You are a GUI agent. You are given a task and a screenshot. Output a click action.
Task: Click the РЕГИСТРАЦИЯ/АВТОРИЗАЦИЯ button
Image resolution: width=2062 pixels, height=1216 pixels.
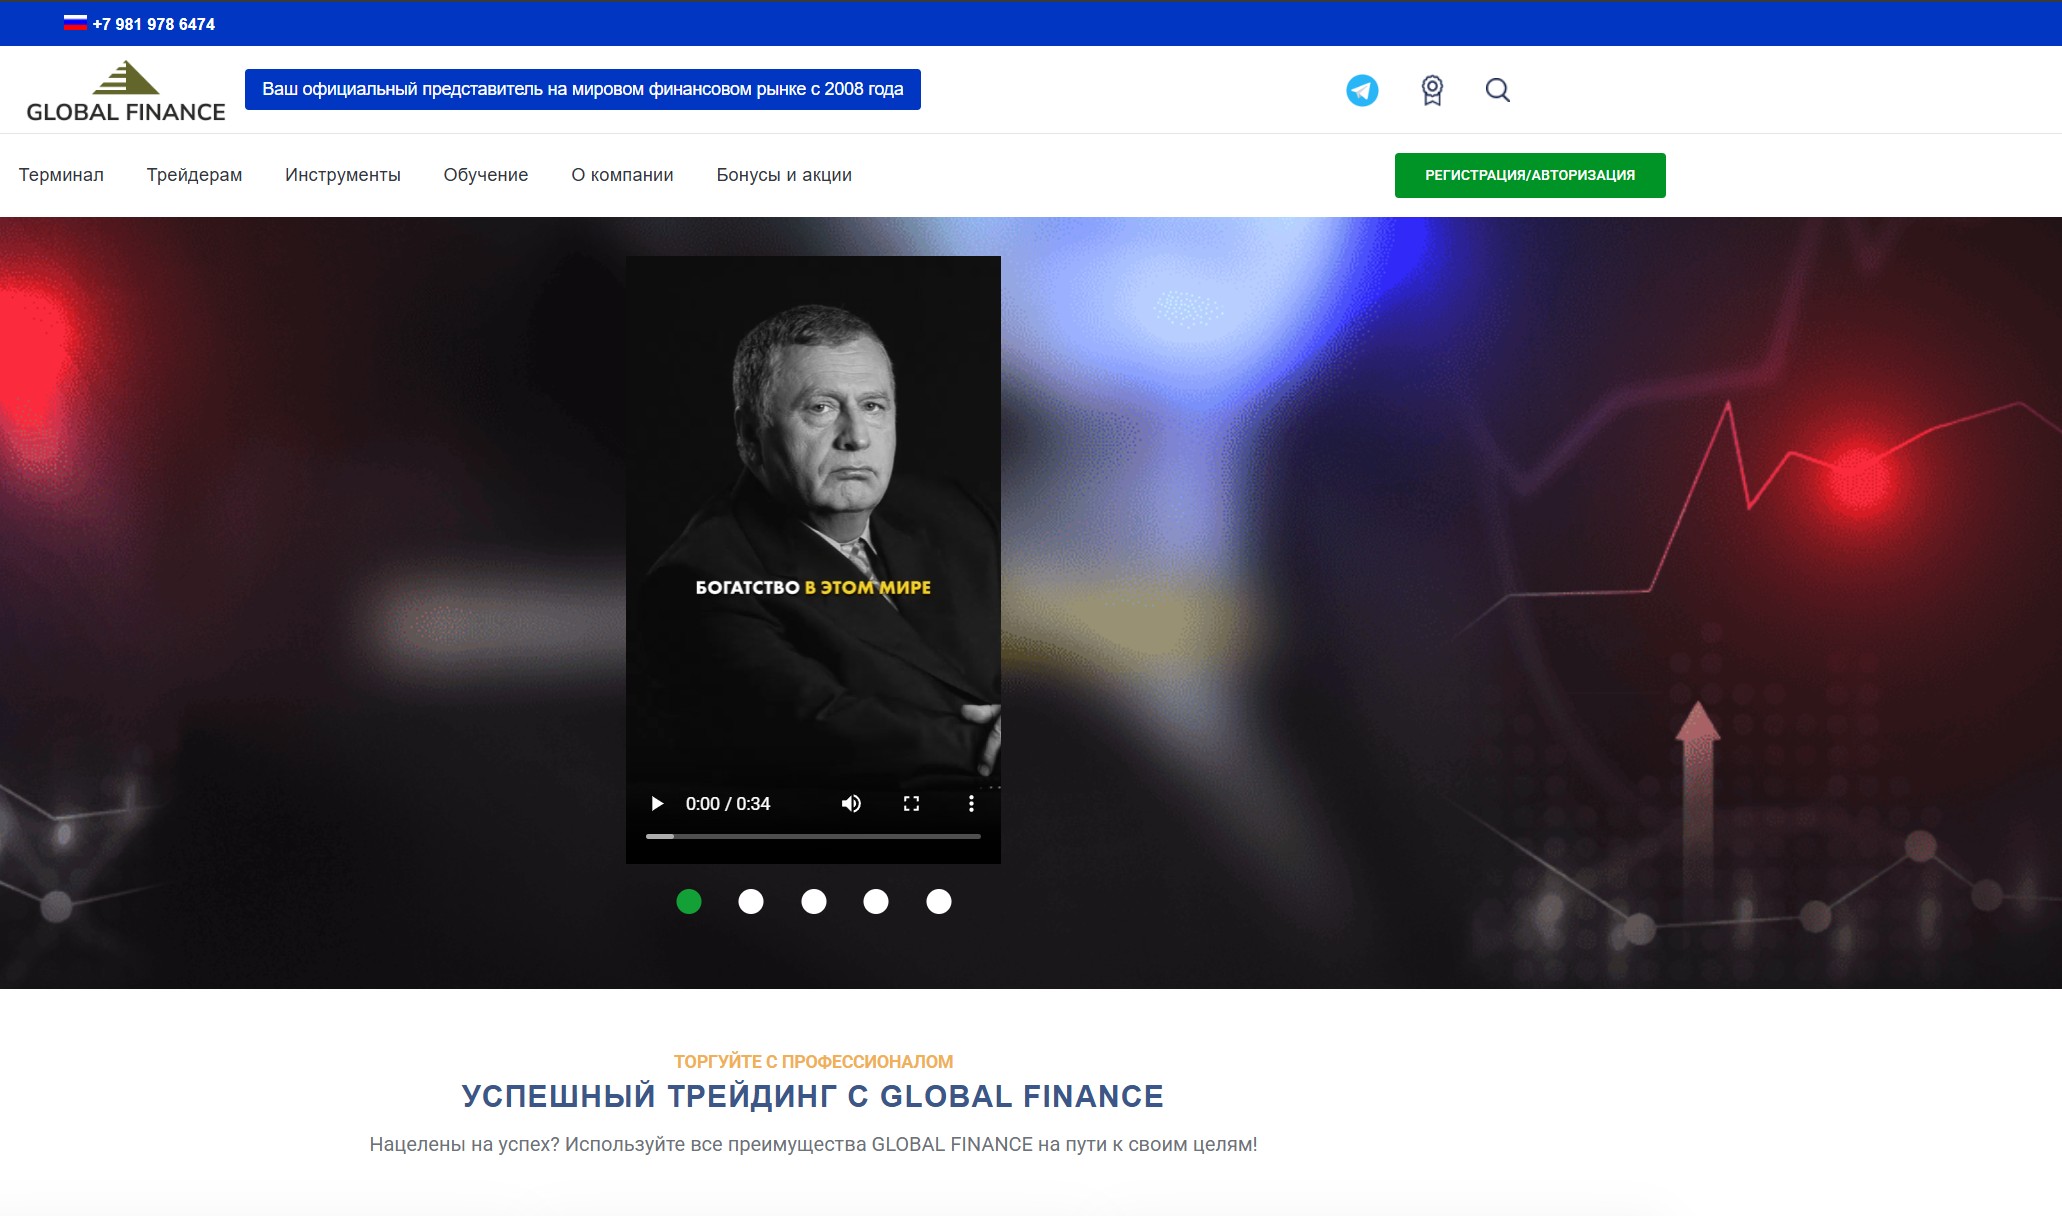tap(1530, 175)
